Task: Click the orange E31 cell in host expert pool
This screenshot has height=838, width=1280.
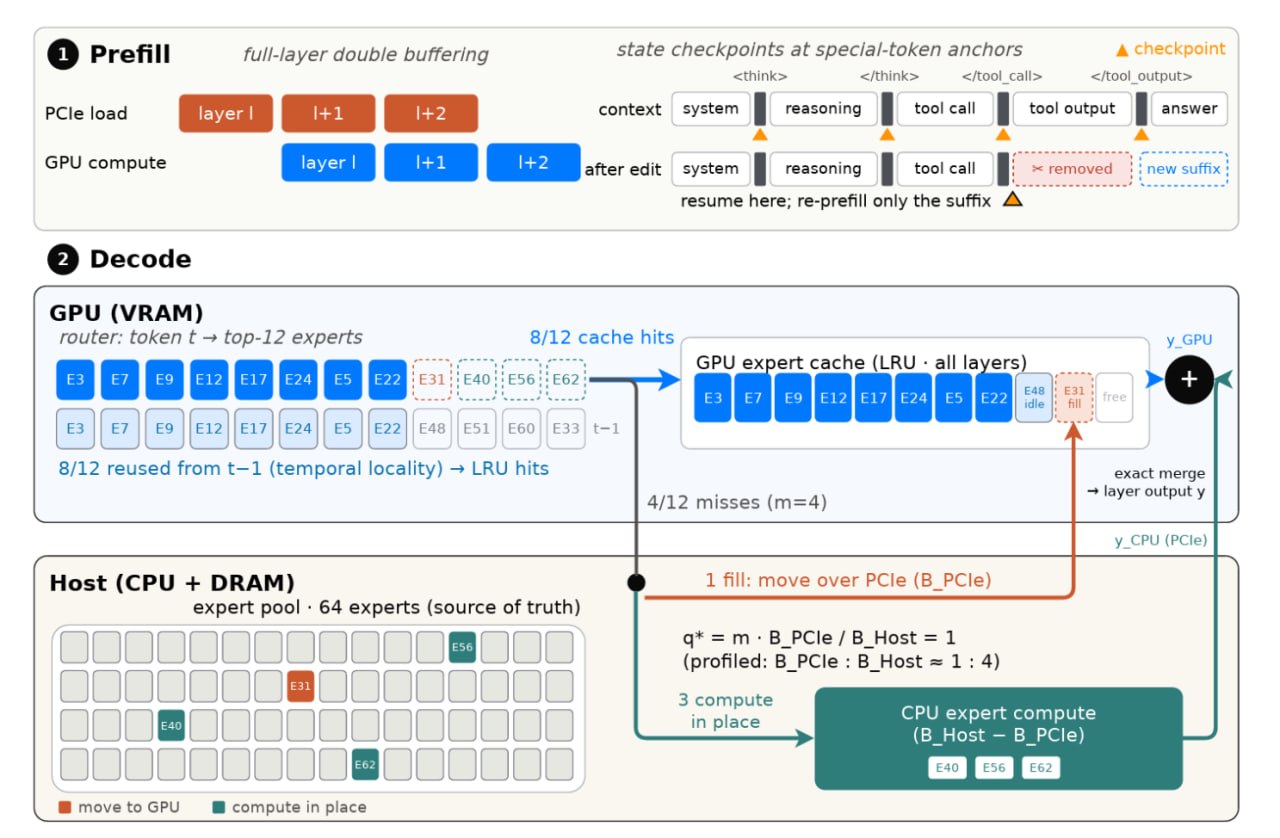Action: click(300, 686)
